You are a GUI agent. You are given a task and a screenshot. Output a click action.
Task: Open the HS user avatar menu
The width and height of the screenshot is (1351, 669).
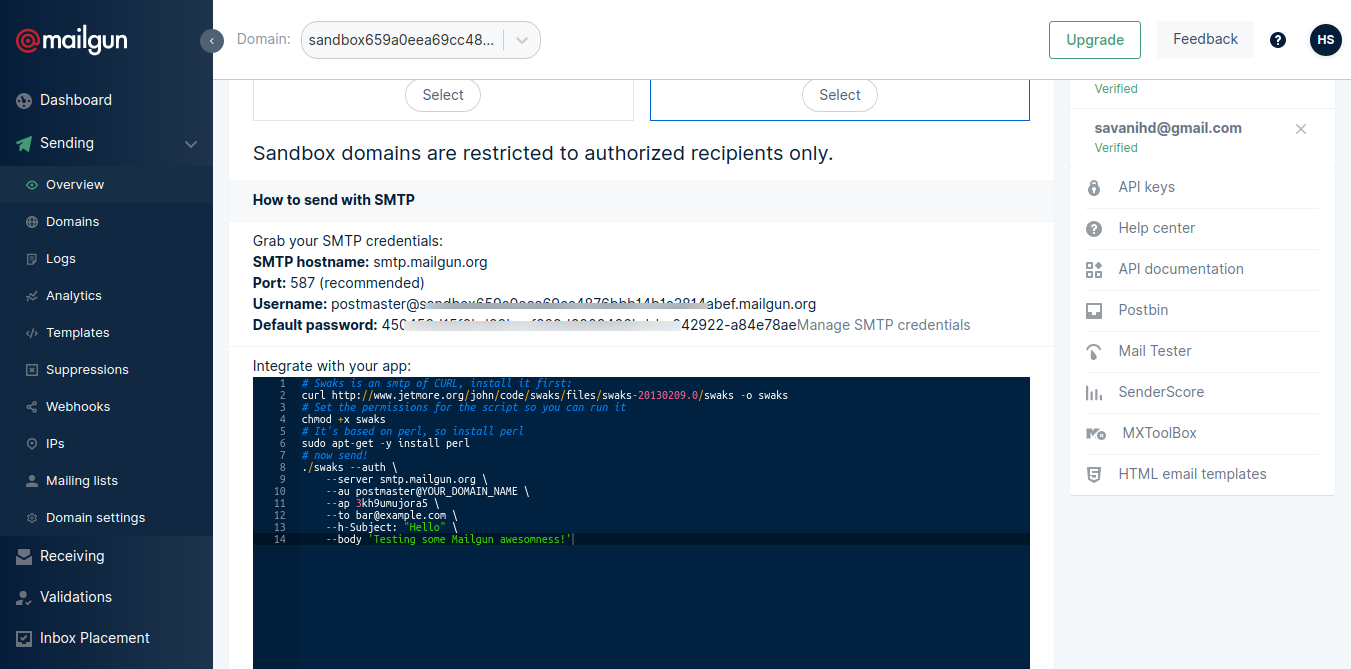click(1325, 40)
